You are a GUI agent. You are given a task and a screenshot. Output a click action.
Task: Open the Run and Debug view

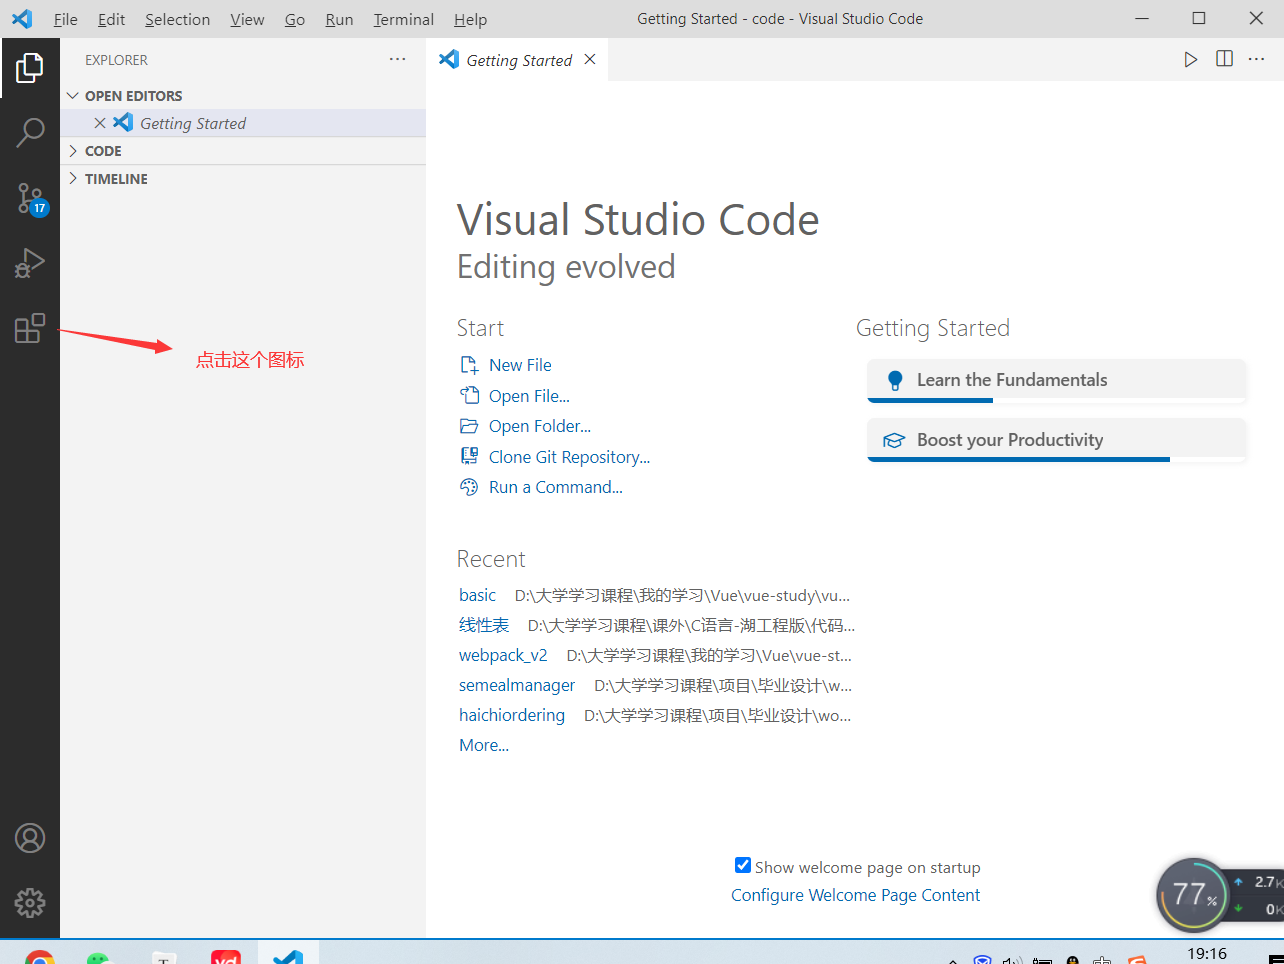click(x=30, y=263)
